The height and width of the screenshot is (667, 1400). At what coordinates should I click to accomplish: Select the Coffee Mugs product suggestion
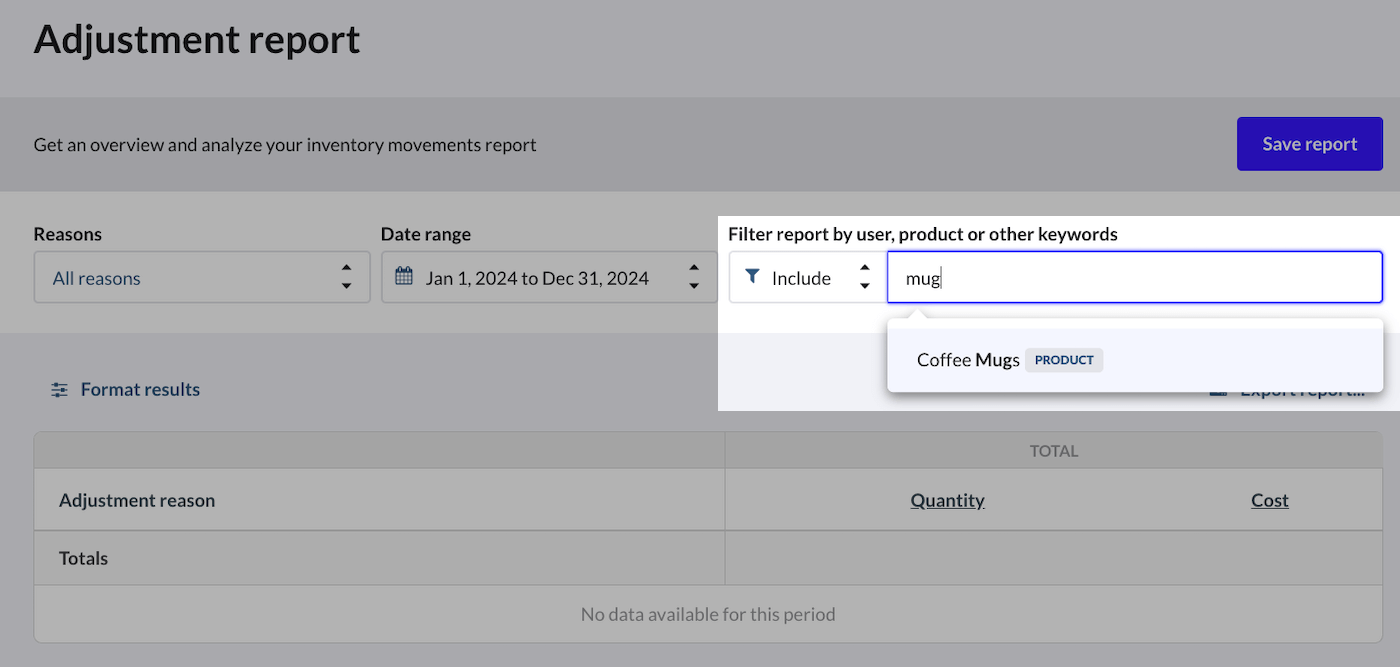coord(1135,360)
